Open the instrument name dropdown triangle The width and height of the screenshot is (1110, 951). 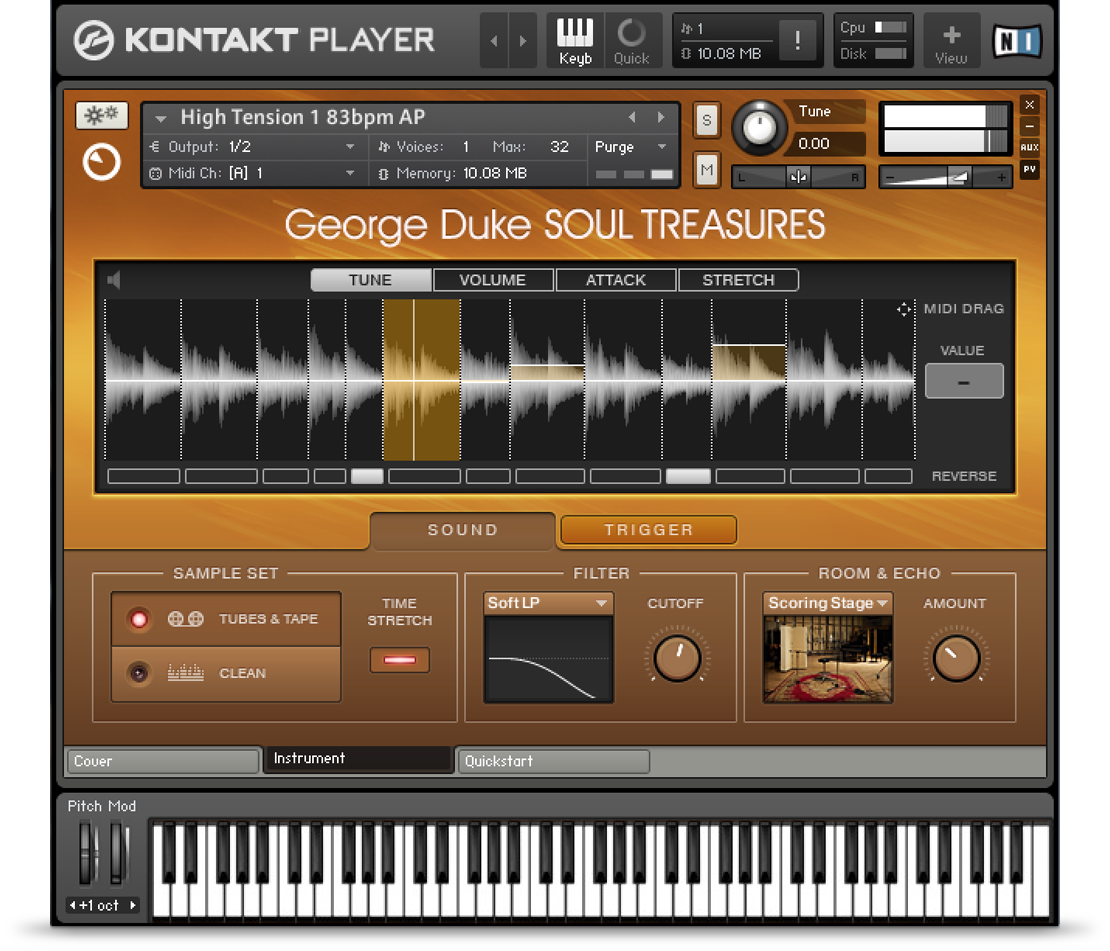(161, 119)
